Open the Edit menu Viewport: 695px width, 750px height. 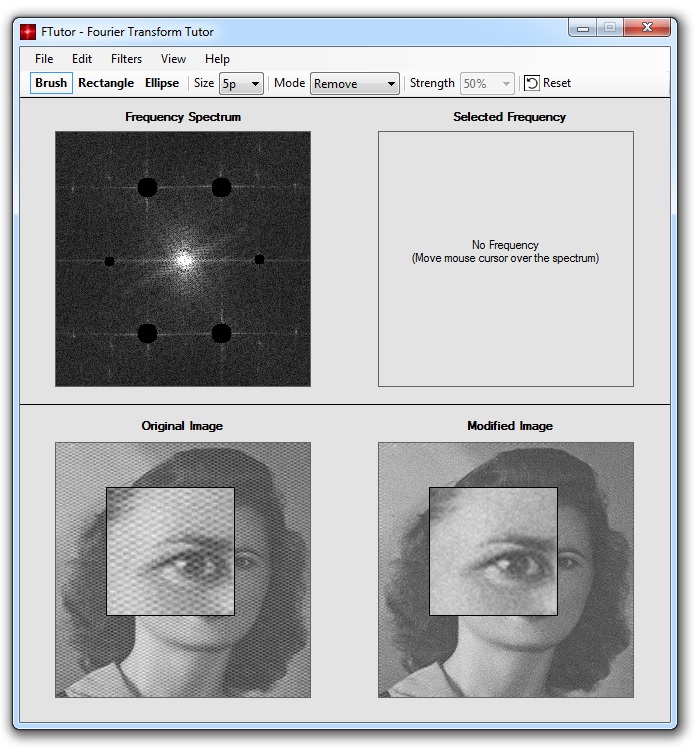(x=82, y=59)
